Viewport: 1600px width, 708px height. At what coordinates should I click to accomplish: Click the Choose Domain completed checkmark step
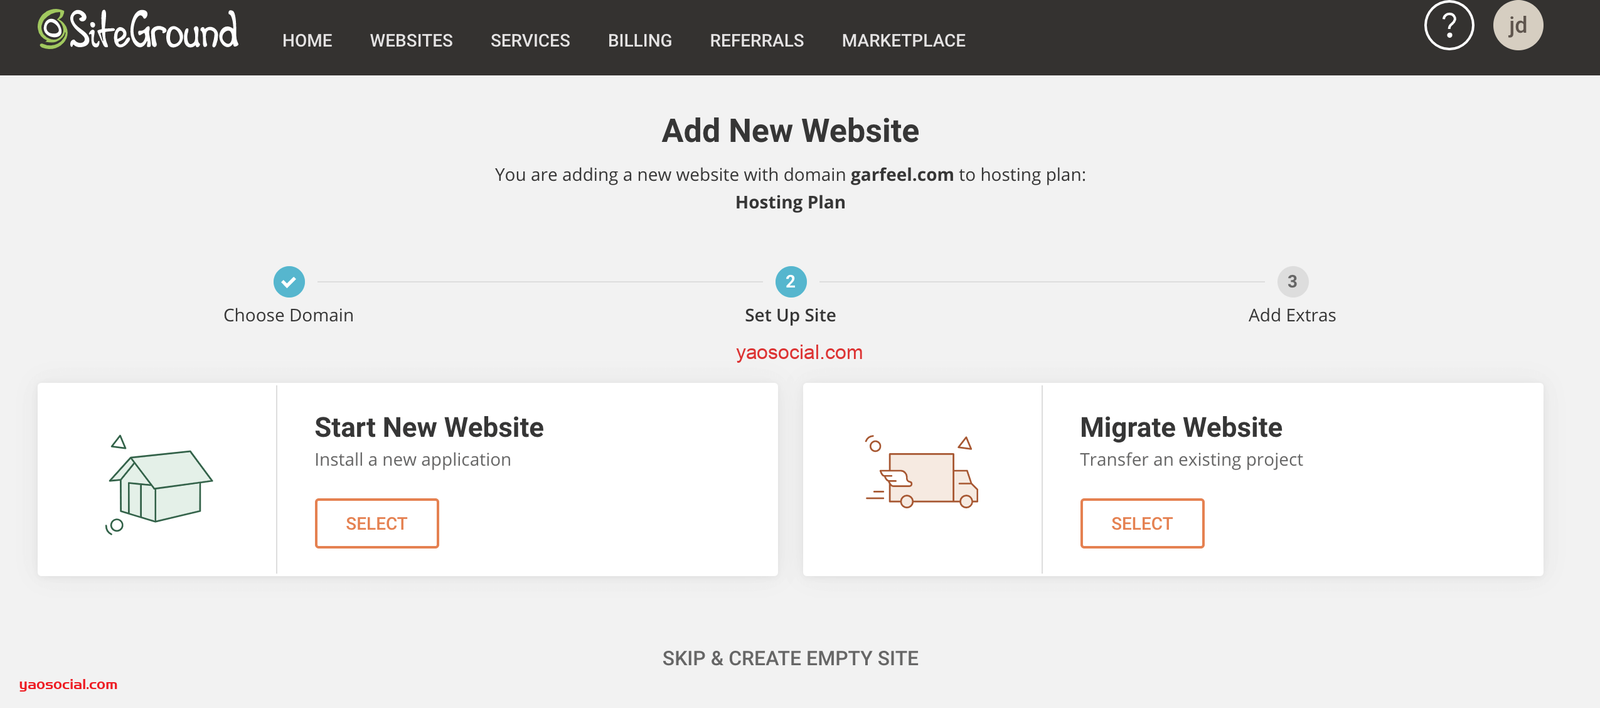[289, 282]
